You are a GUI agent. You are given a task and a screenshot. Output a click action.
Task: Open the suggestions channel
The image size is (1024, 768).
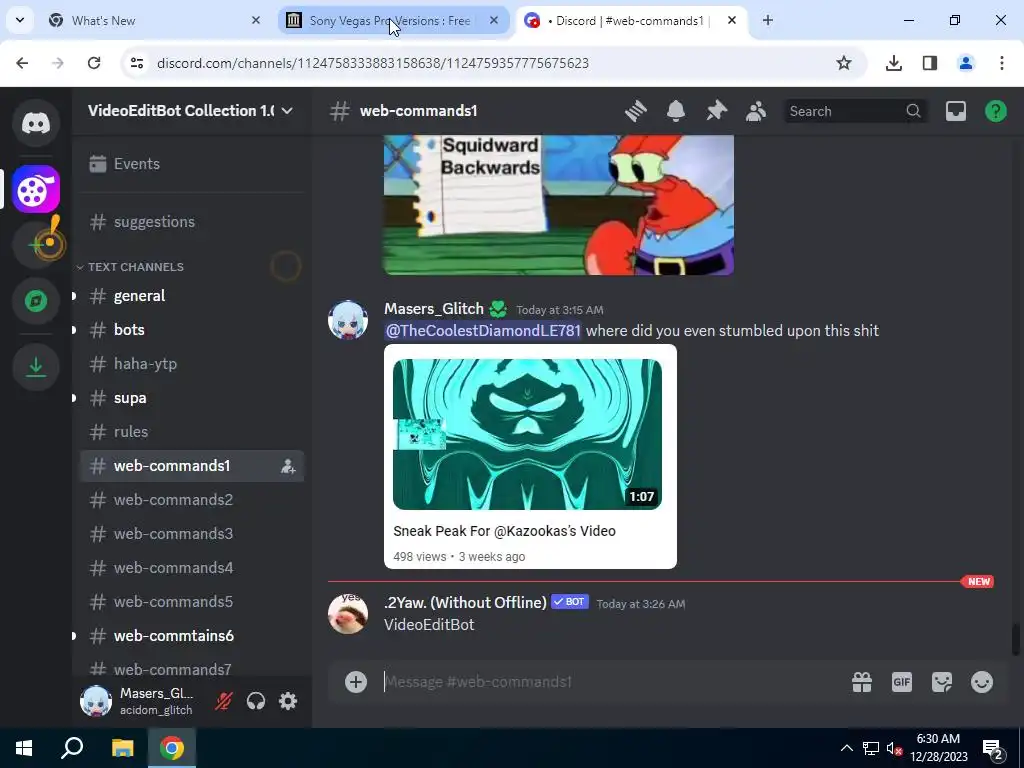pos(191,222)
